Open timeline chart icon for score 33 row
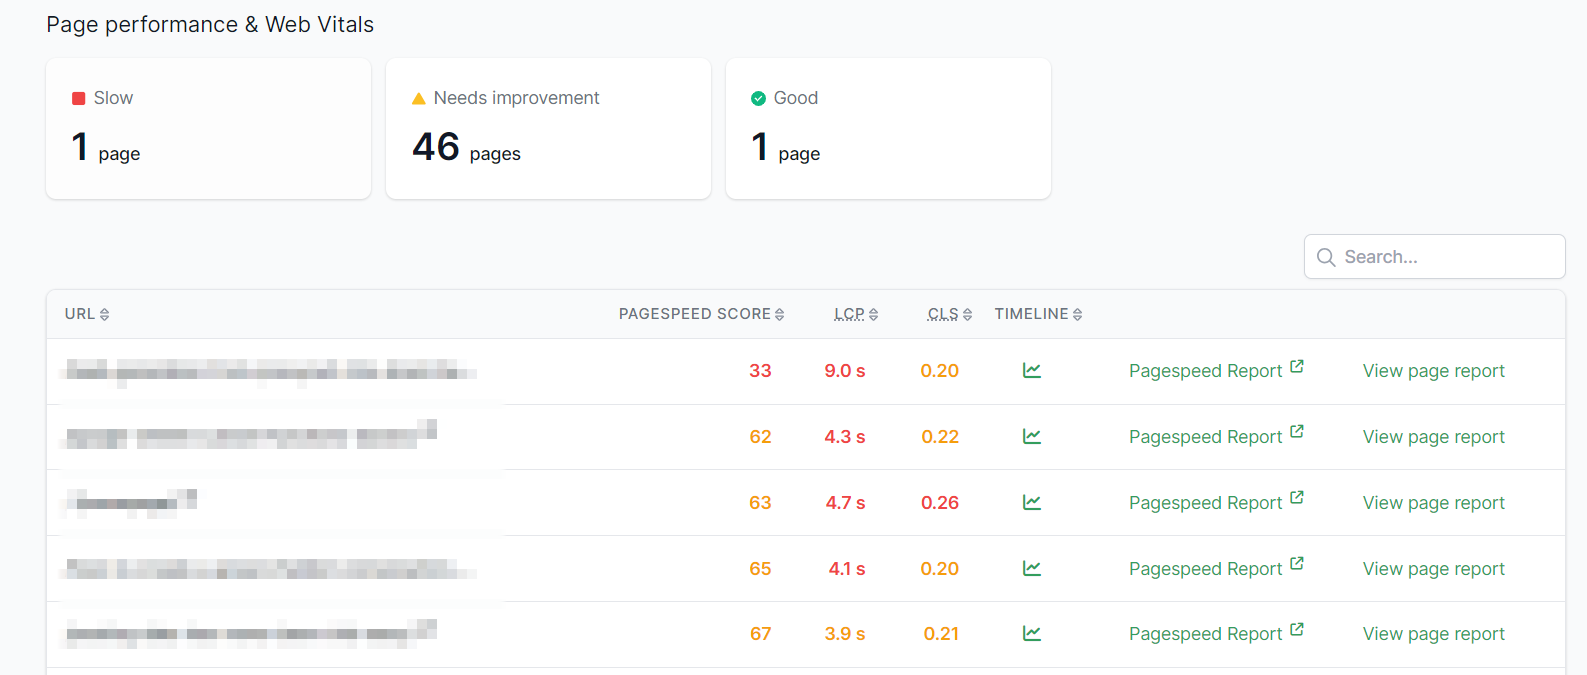Screen dimensions: 1587x675 [x=1032, y=371]
